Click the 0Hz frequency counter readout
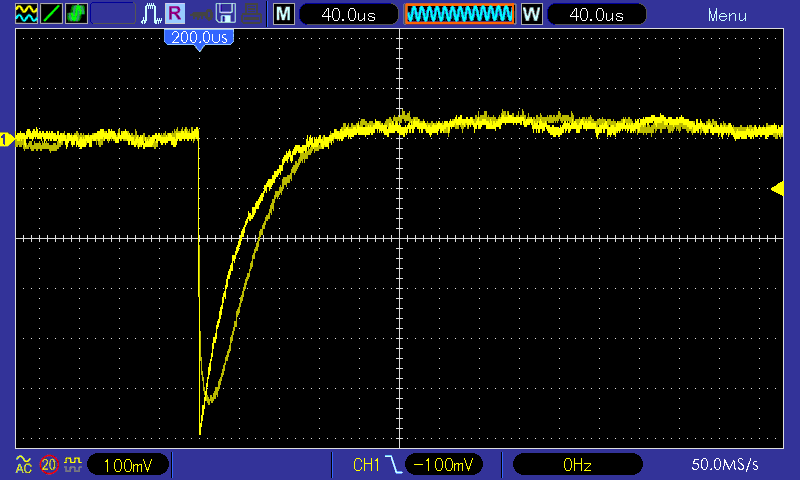This screenshot has width=800, height=480. [577, 464]
